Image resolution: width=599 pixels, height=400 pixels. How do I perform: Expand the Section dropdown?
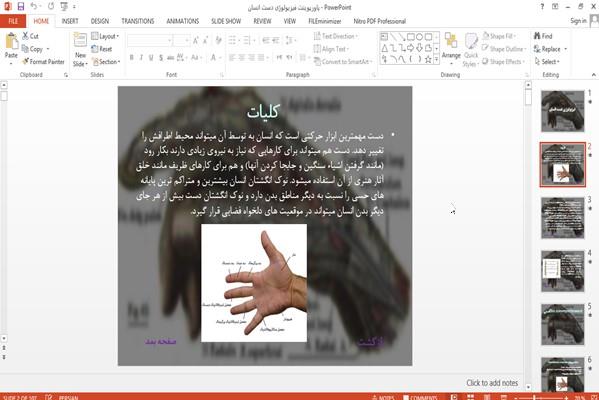(106, 62)
